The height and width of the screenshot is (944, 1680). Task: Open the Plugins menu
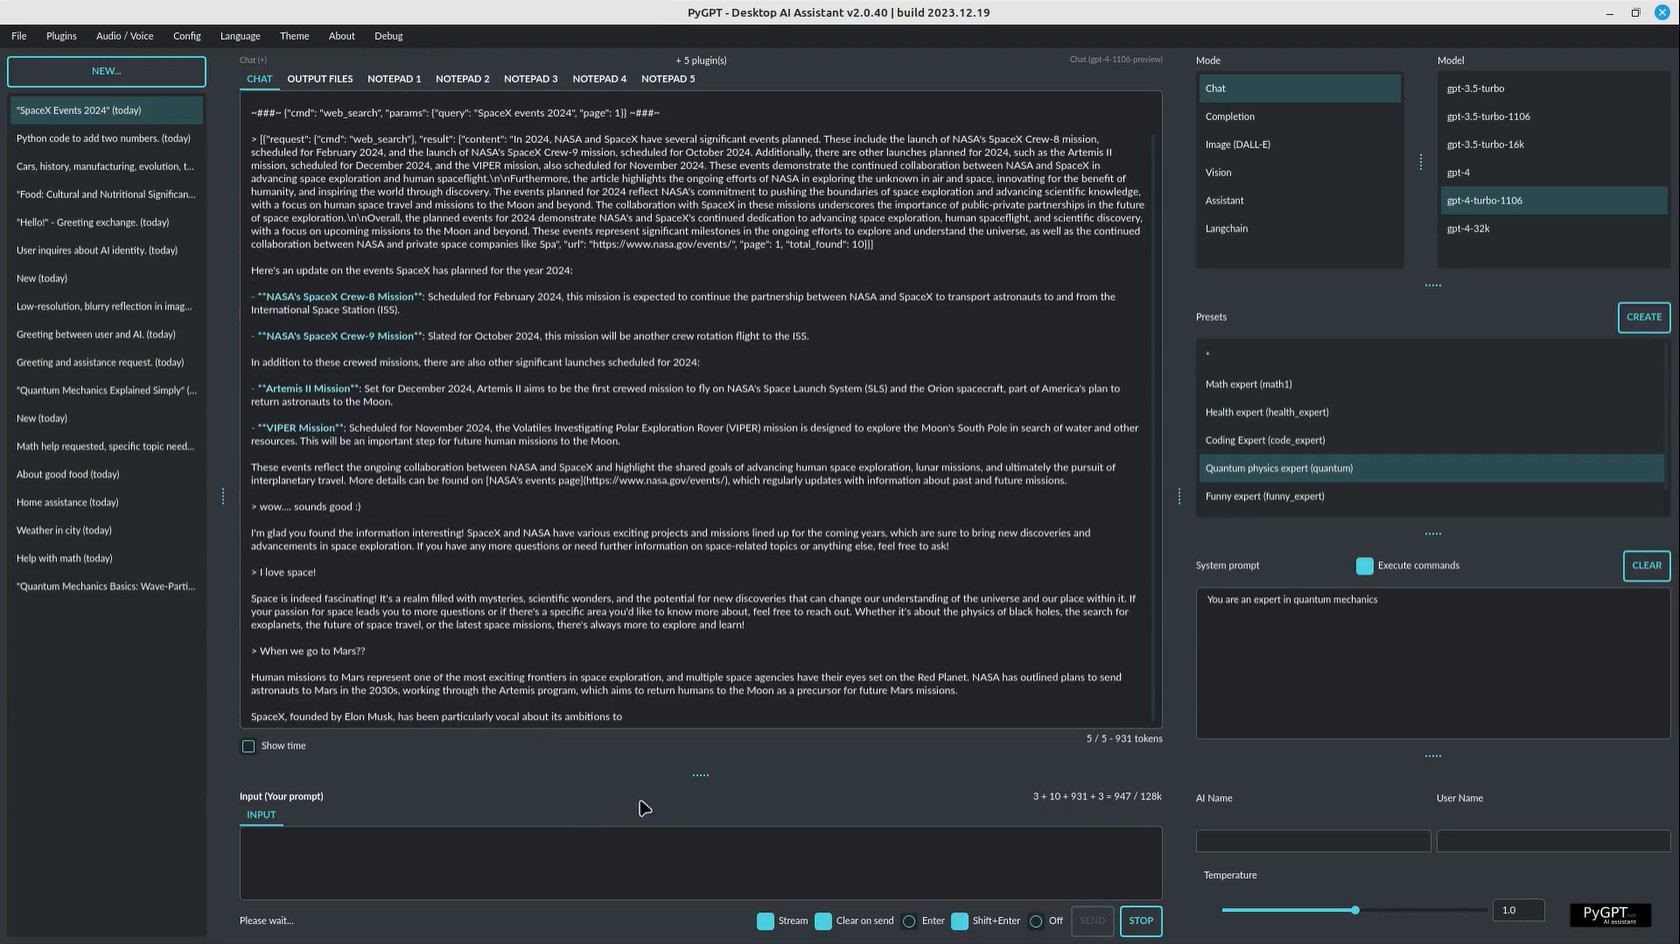(61, 36)
